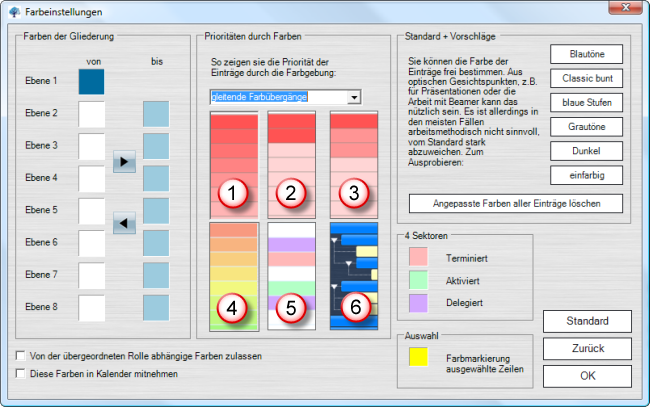Pick the pink 'Terminiert' sector color
Image resolution: width=650 pixels, height=407 pixels.
[420, 257]
